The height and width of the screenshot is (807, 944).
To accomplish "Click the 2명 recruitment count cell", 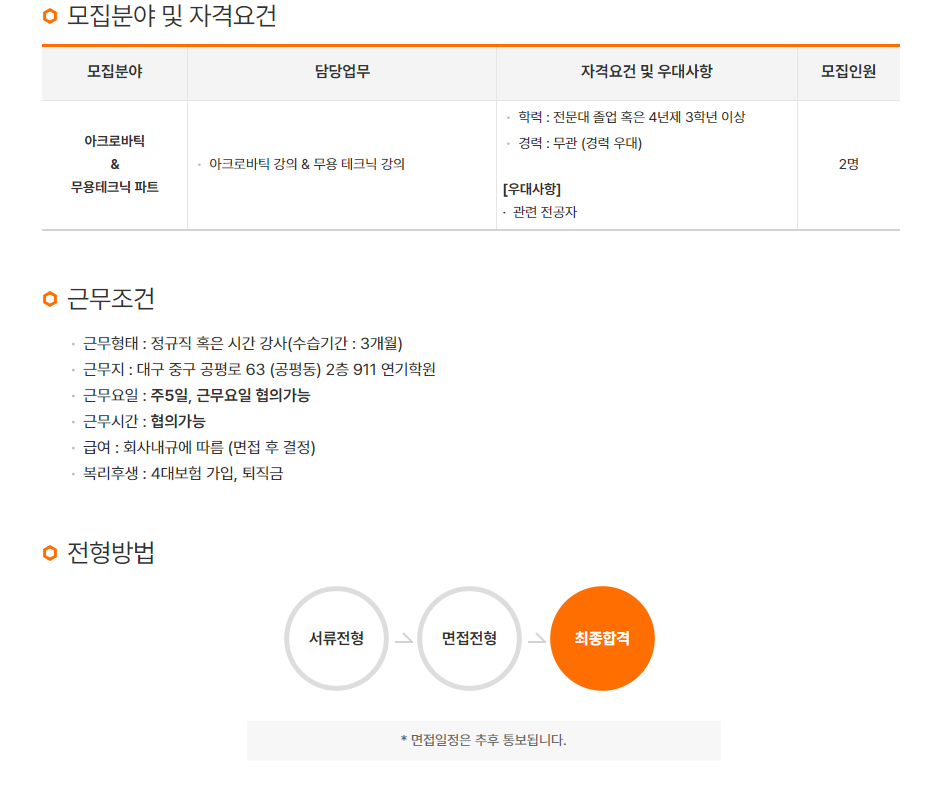I will click(x=848, y=164).
